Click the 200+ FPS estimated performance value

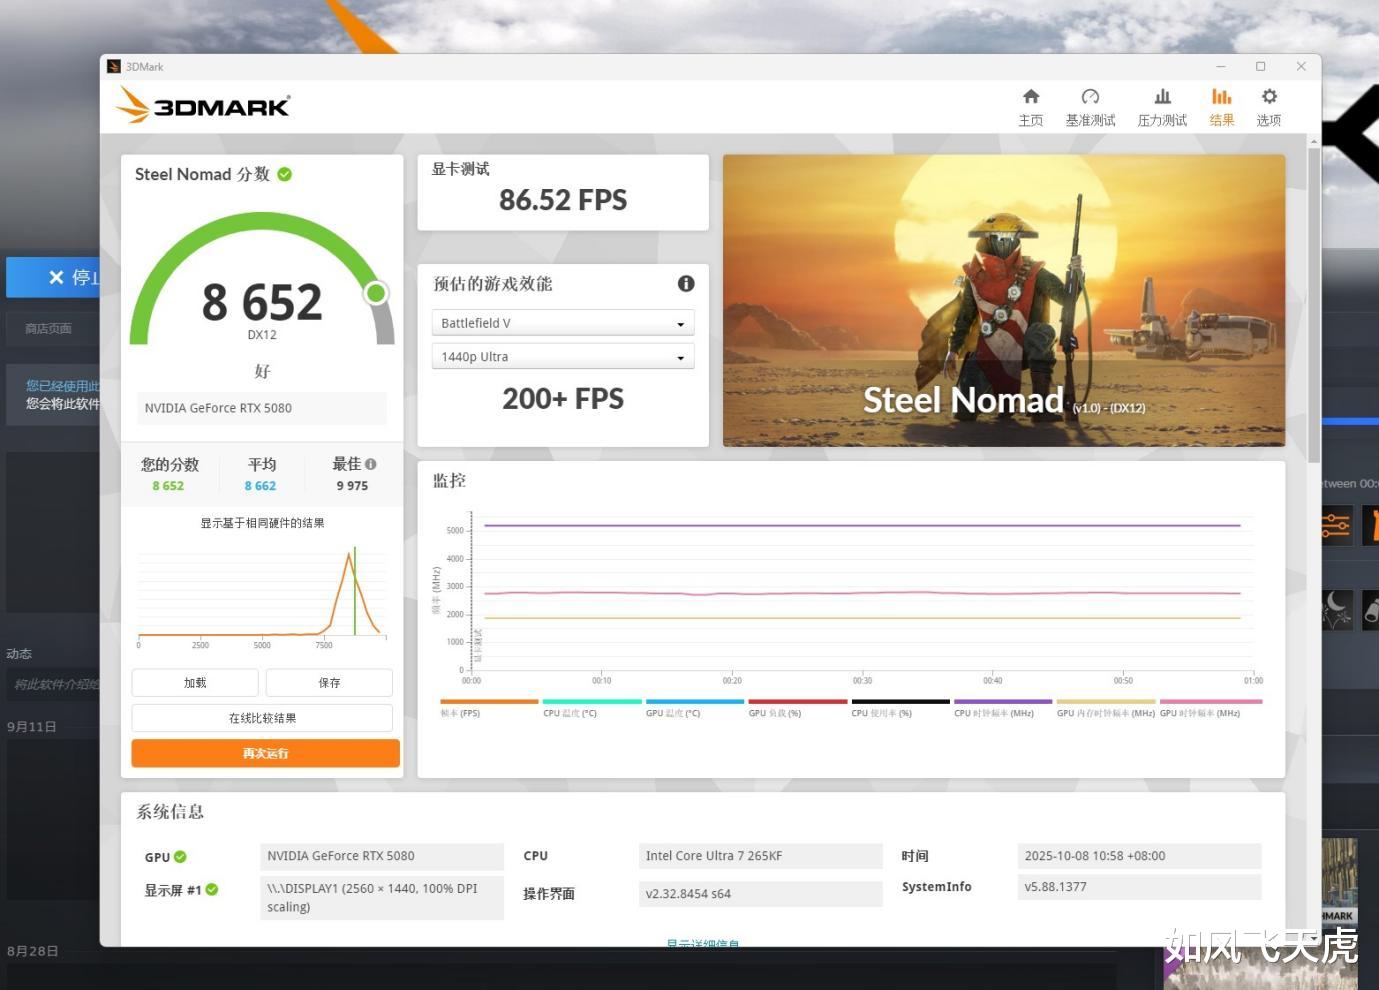(563, 399)
